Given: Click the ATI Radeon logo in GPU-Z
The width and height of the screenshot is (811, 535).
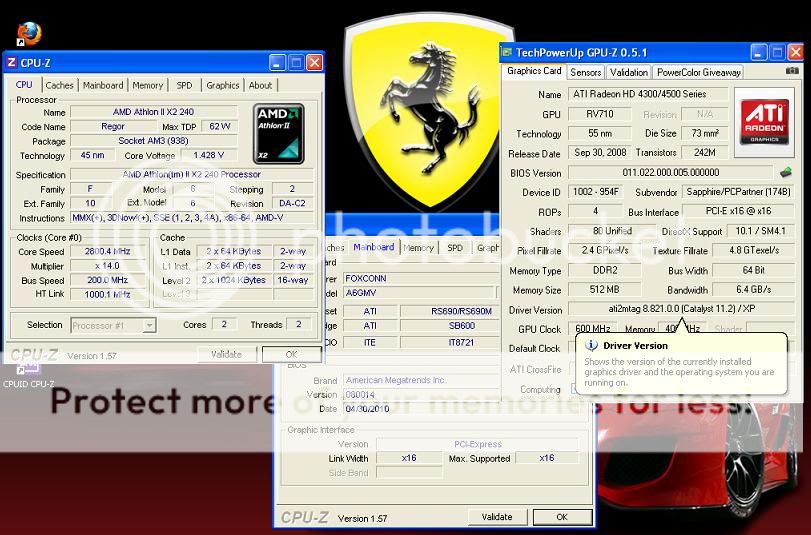Looking at the screenshot, I should point(764,123).
